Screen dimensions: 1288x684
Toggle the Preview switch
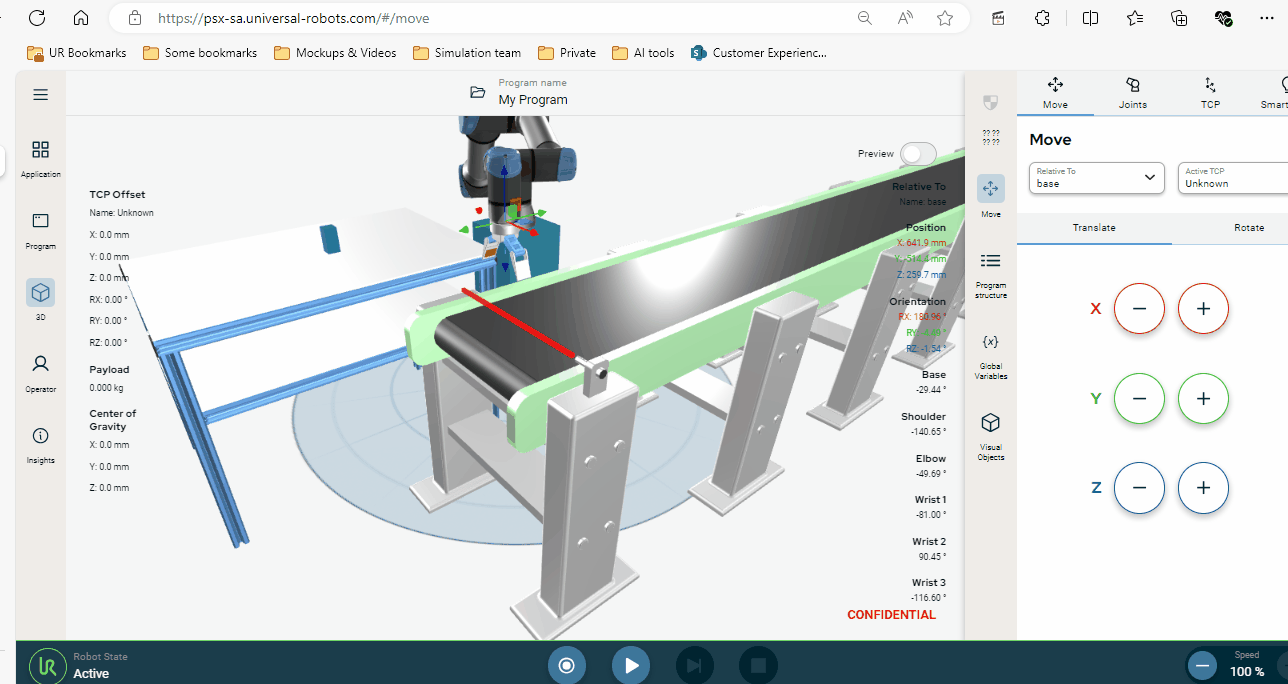pyautogui.click(x=918, y=153)
